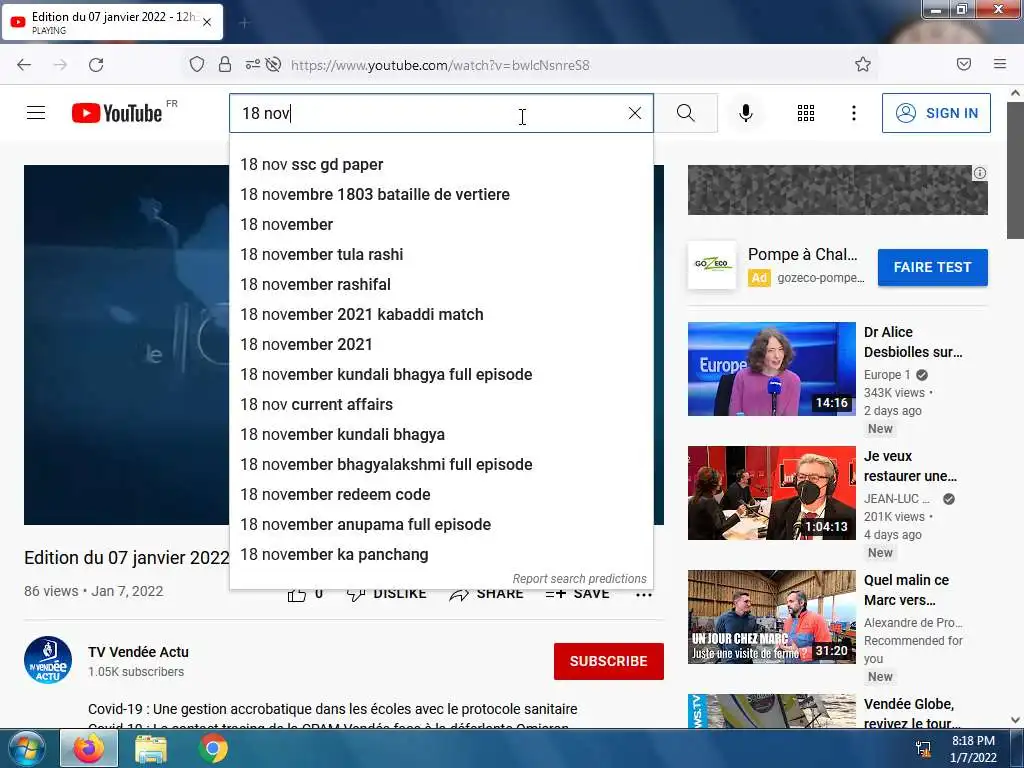Open the GoZeco advertiser logo

point(712,265)
